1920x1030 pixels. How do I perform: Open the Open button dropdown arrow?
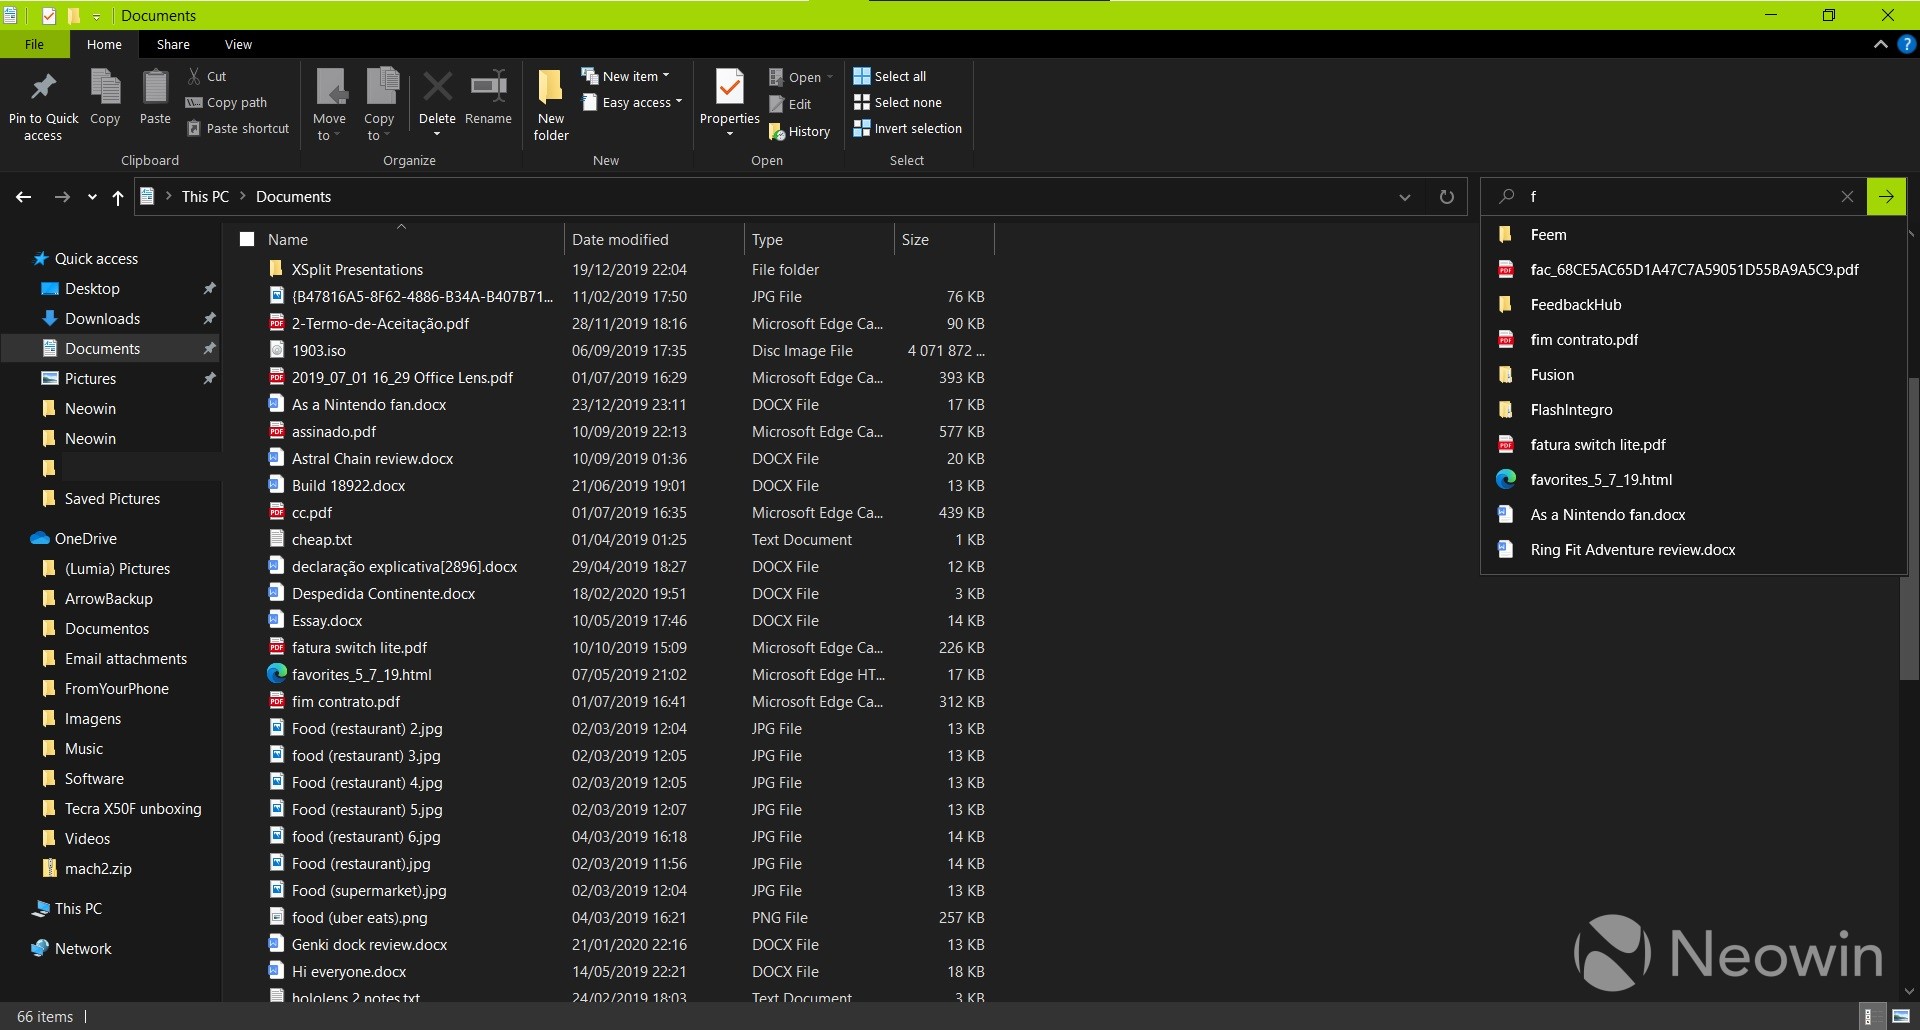coord(830,77)
